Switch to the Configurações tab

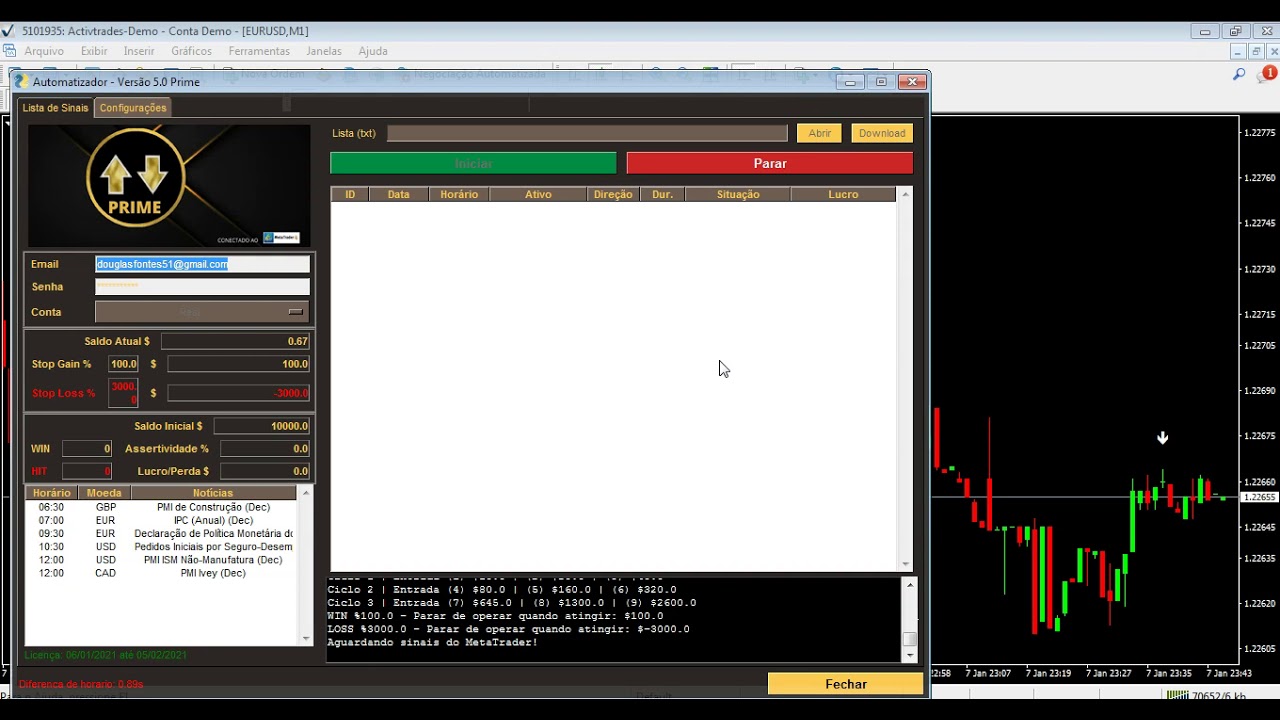coord(133,108)
